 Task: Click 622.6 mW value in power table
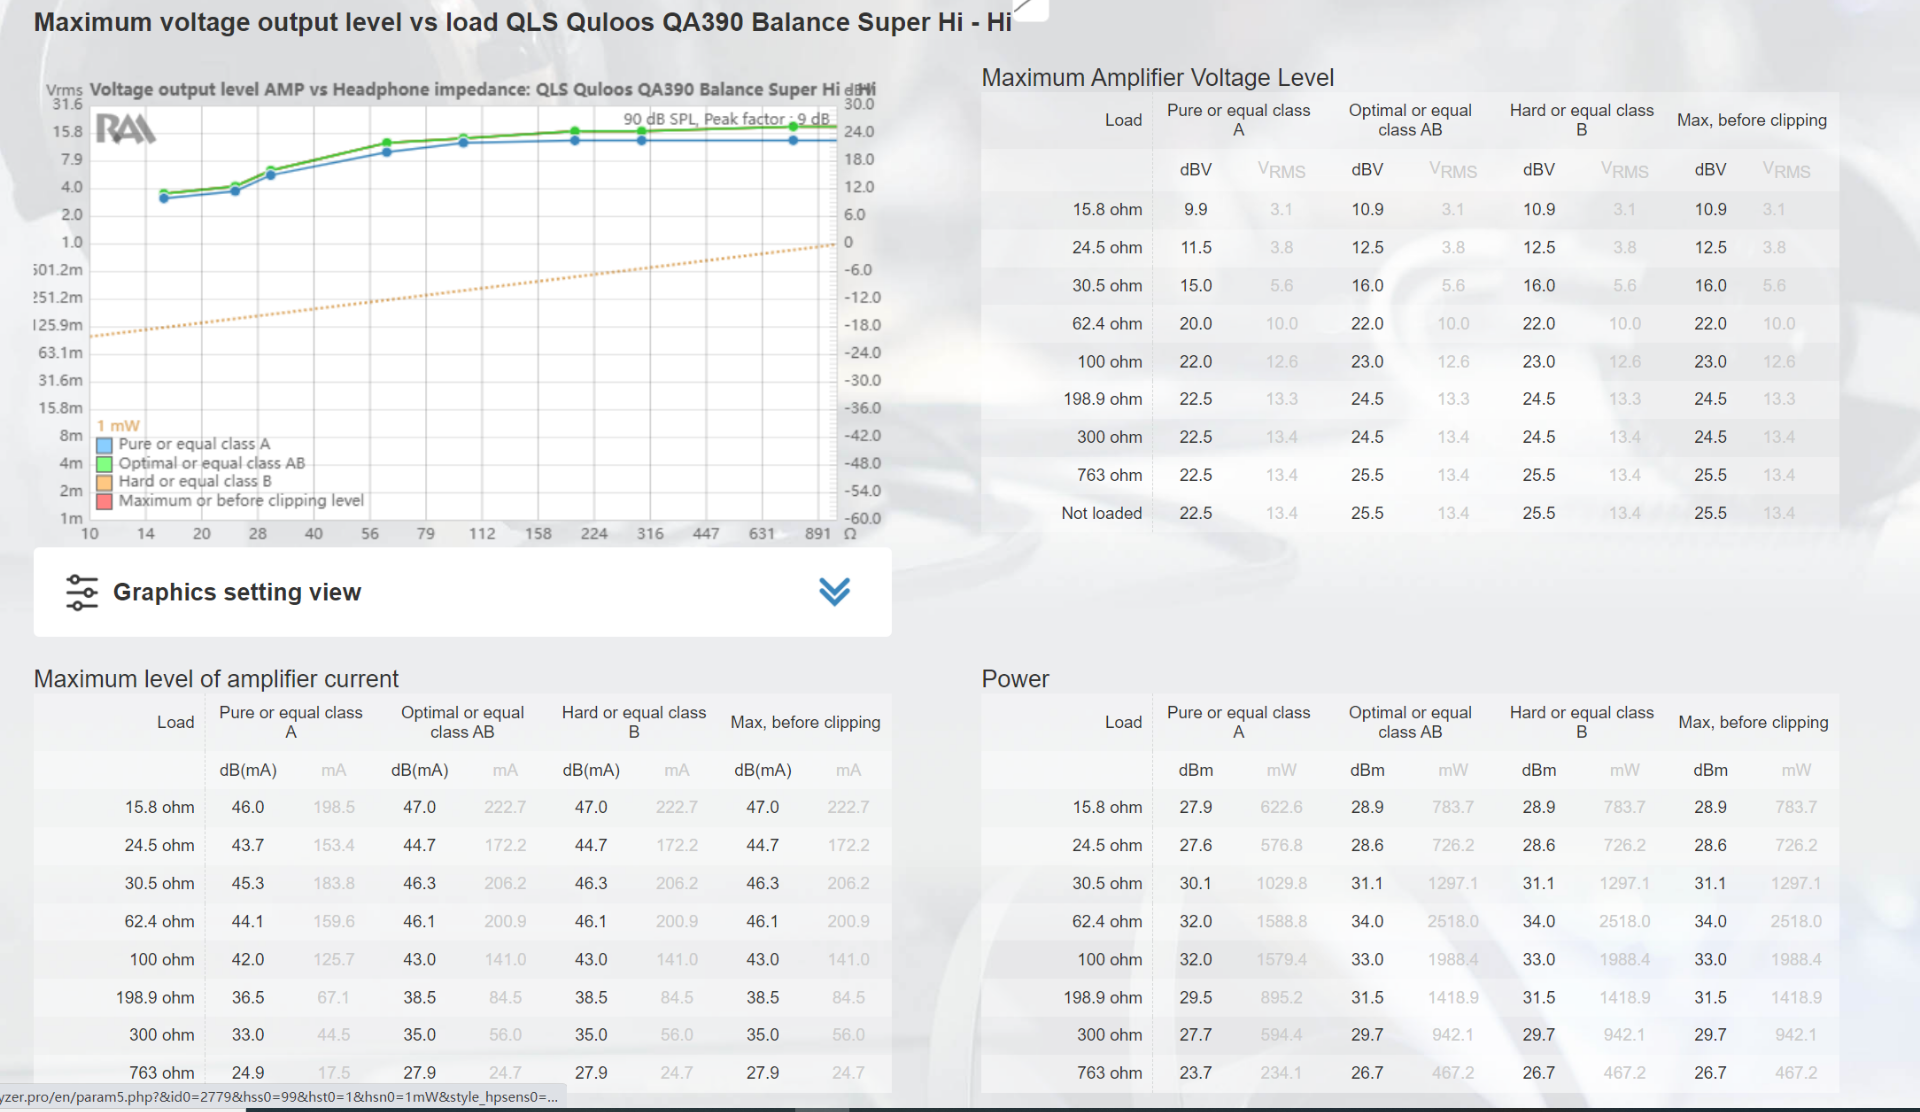click(1281, 807)
